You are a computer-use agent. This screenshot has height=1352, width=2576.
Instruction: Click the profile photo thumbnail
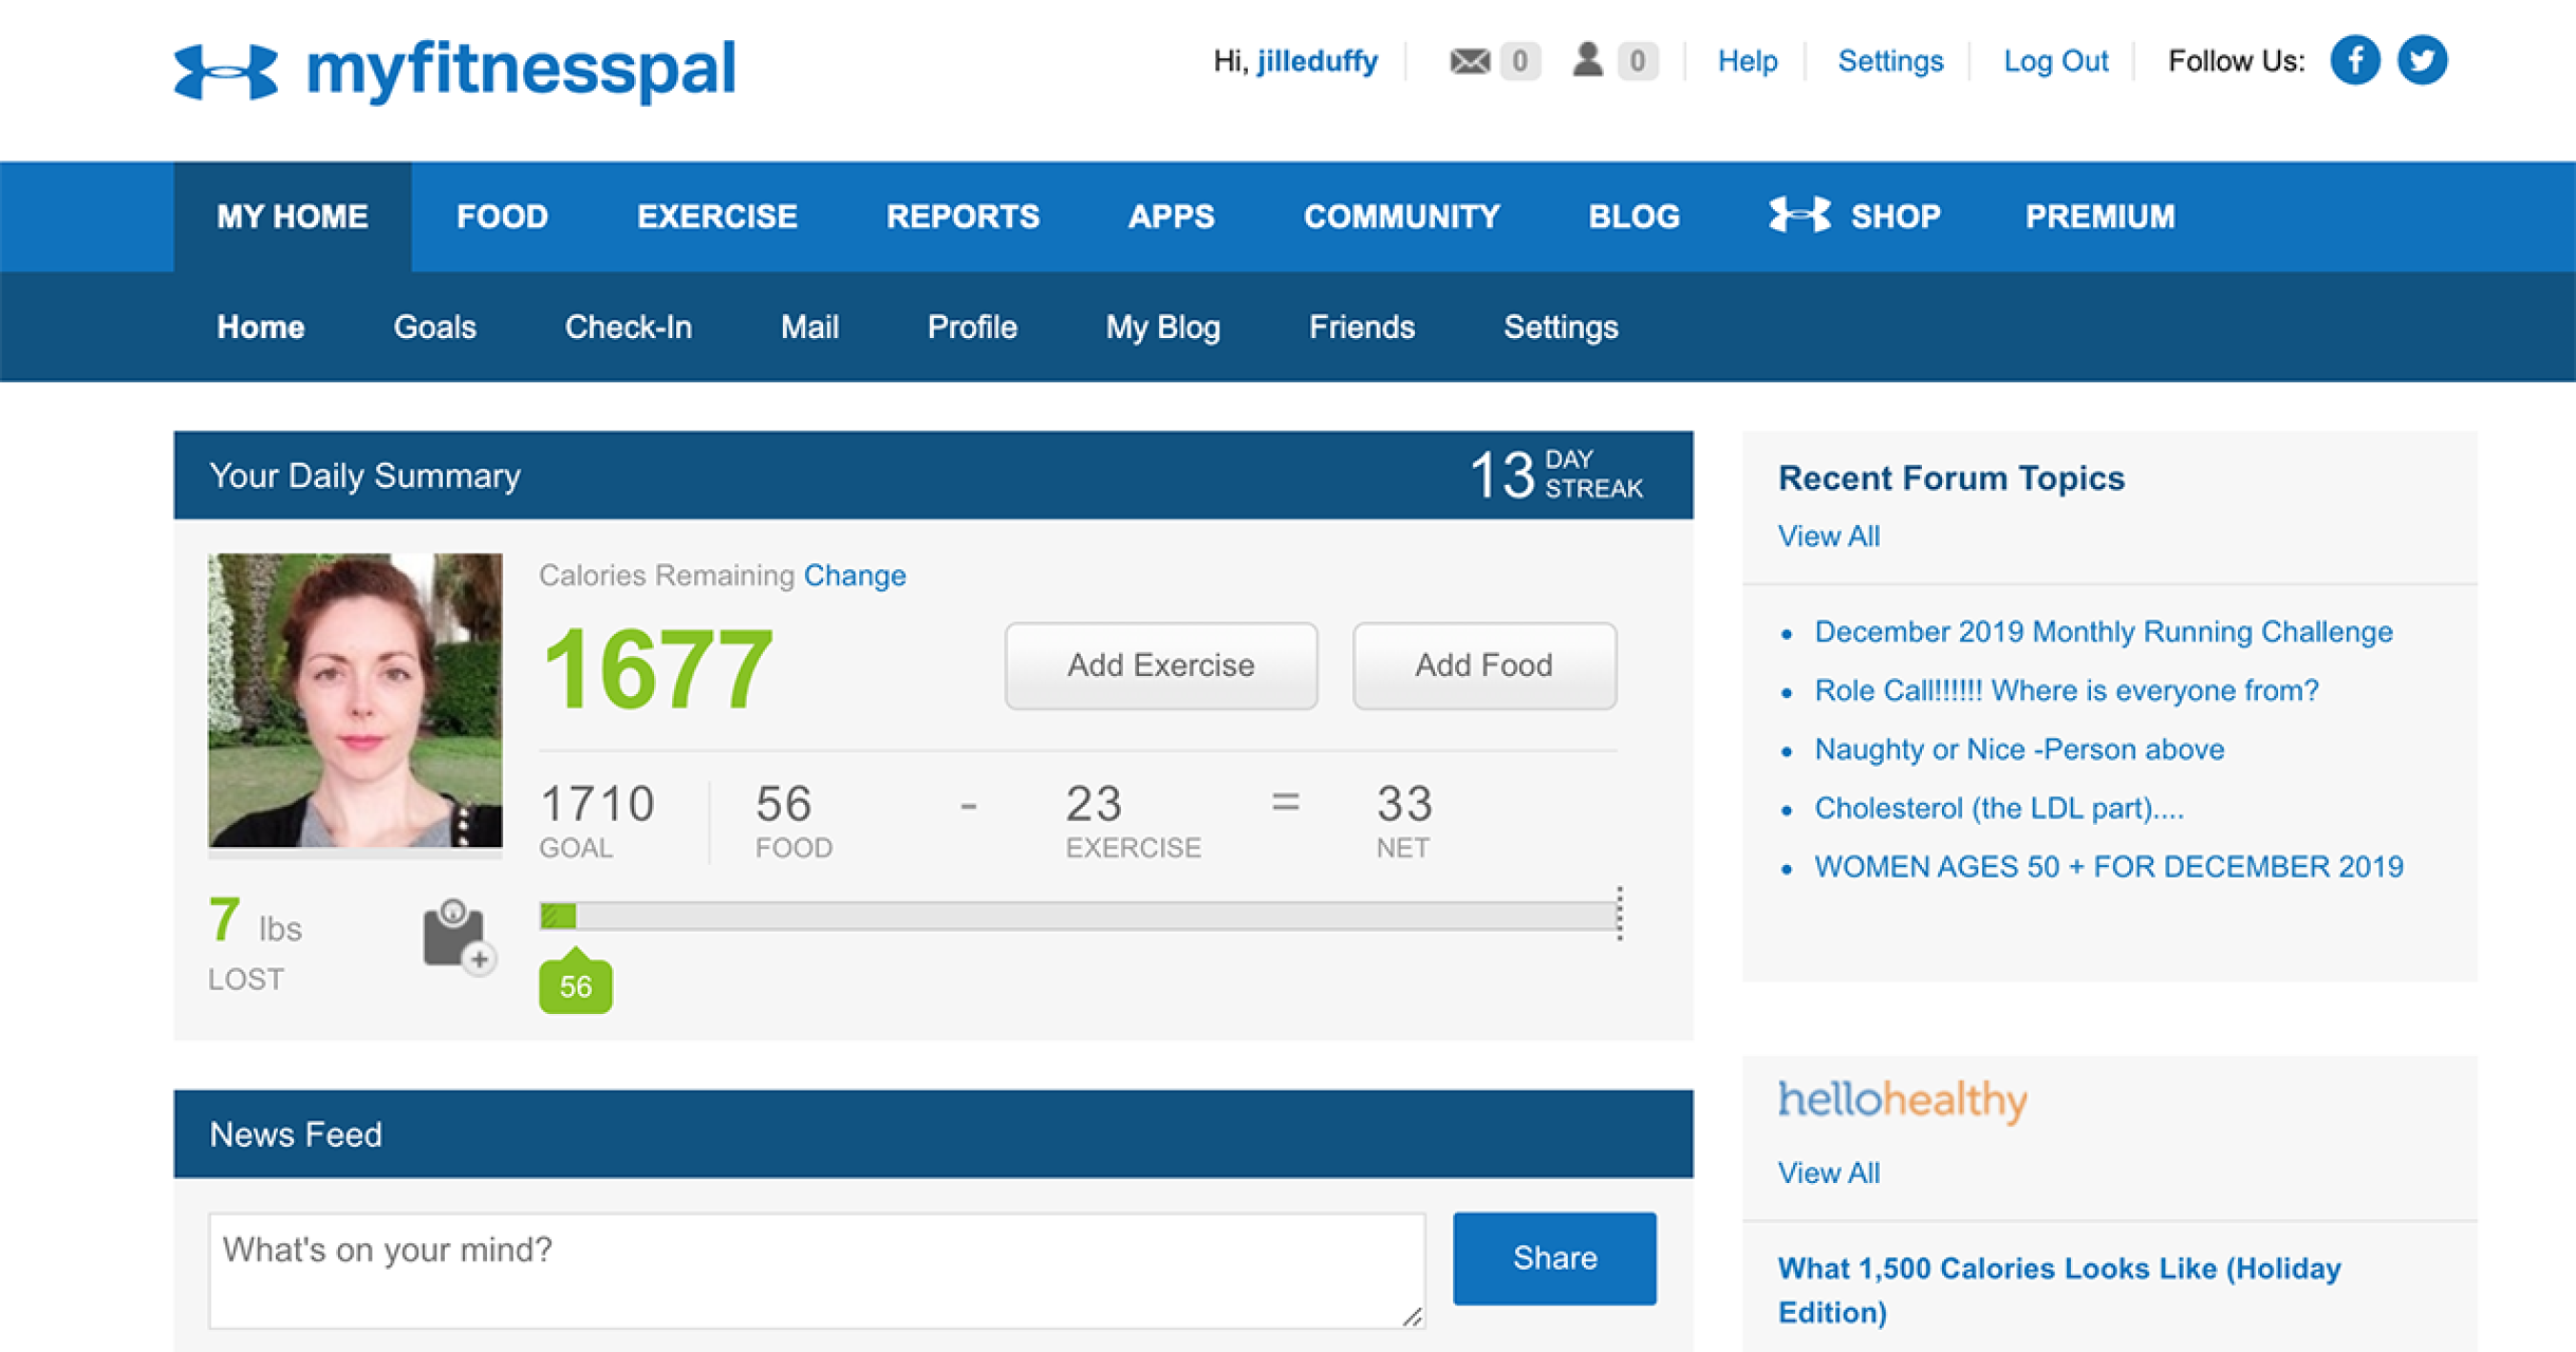[355, 700]
